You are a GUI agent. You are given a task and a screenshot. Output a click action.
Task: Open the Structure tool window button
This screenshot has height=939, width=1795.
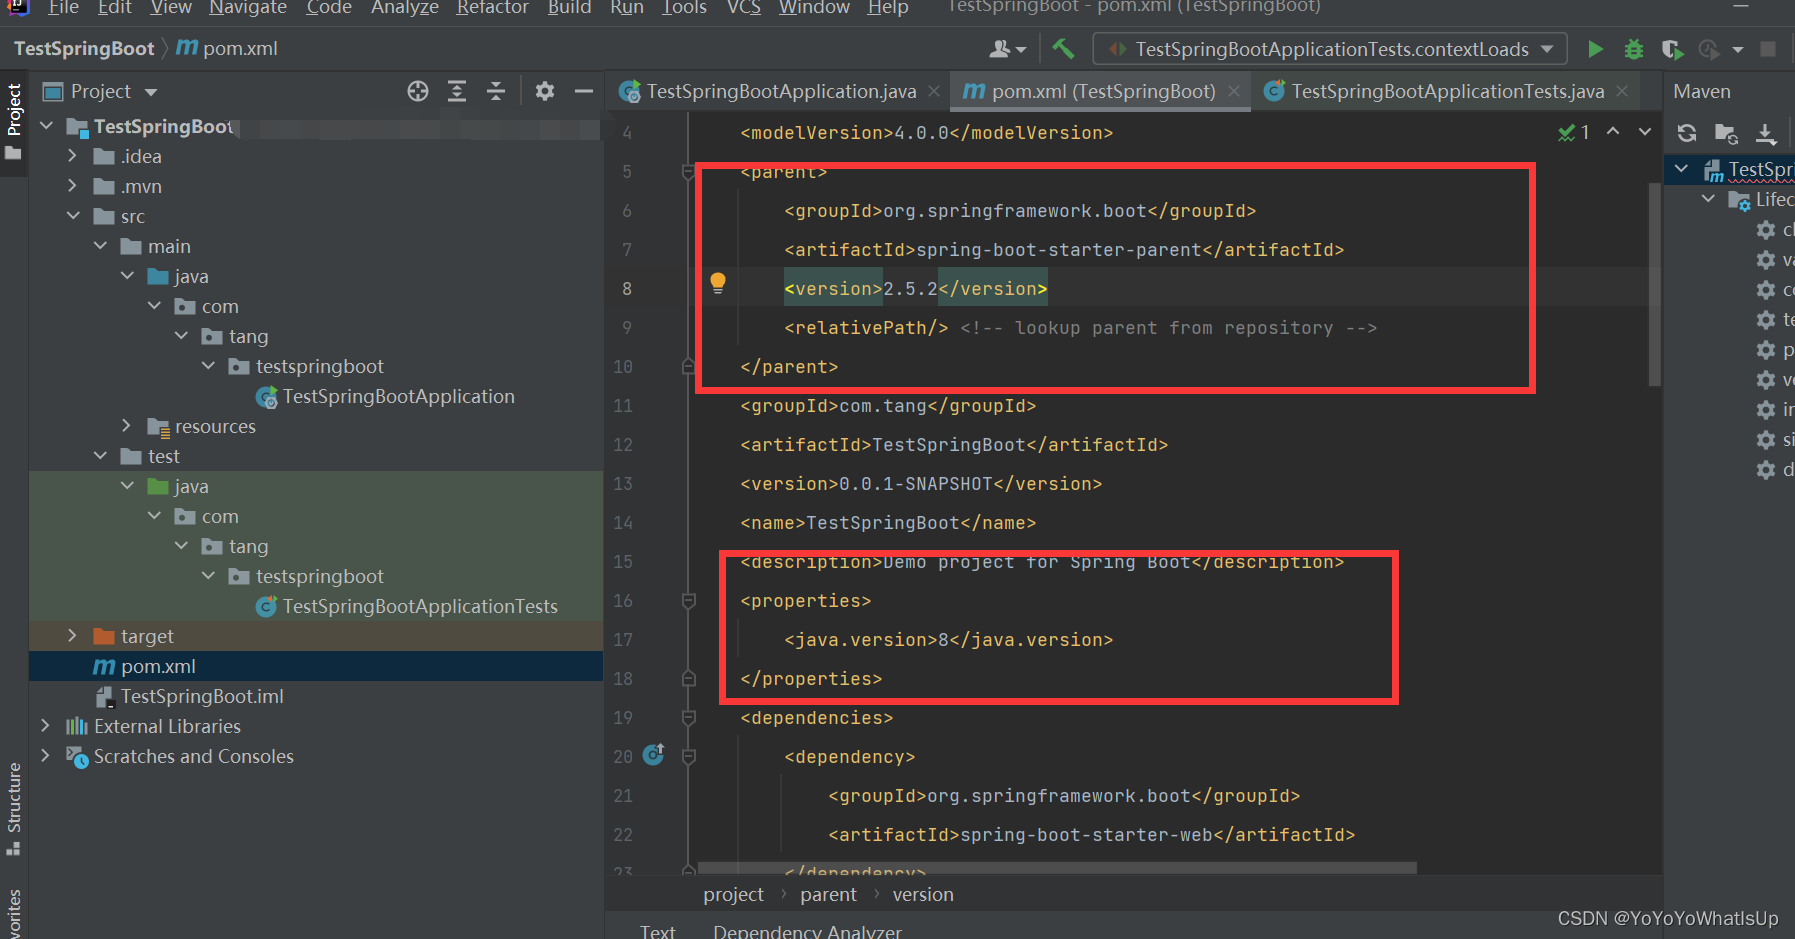point(14,808)
